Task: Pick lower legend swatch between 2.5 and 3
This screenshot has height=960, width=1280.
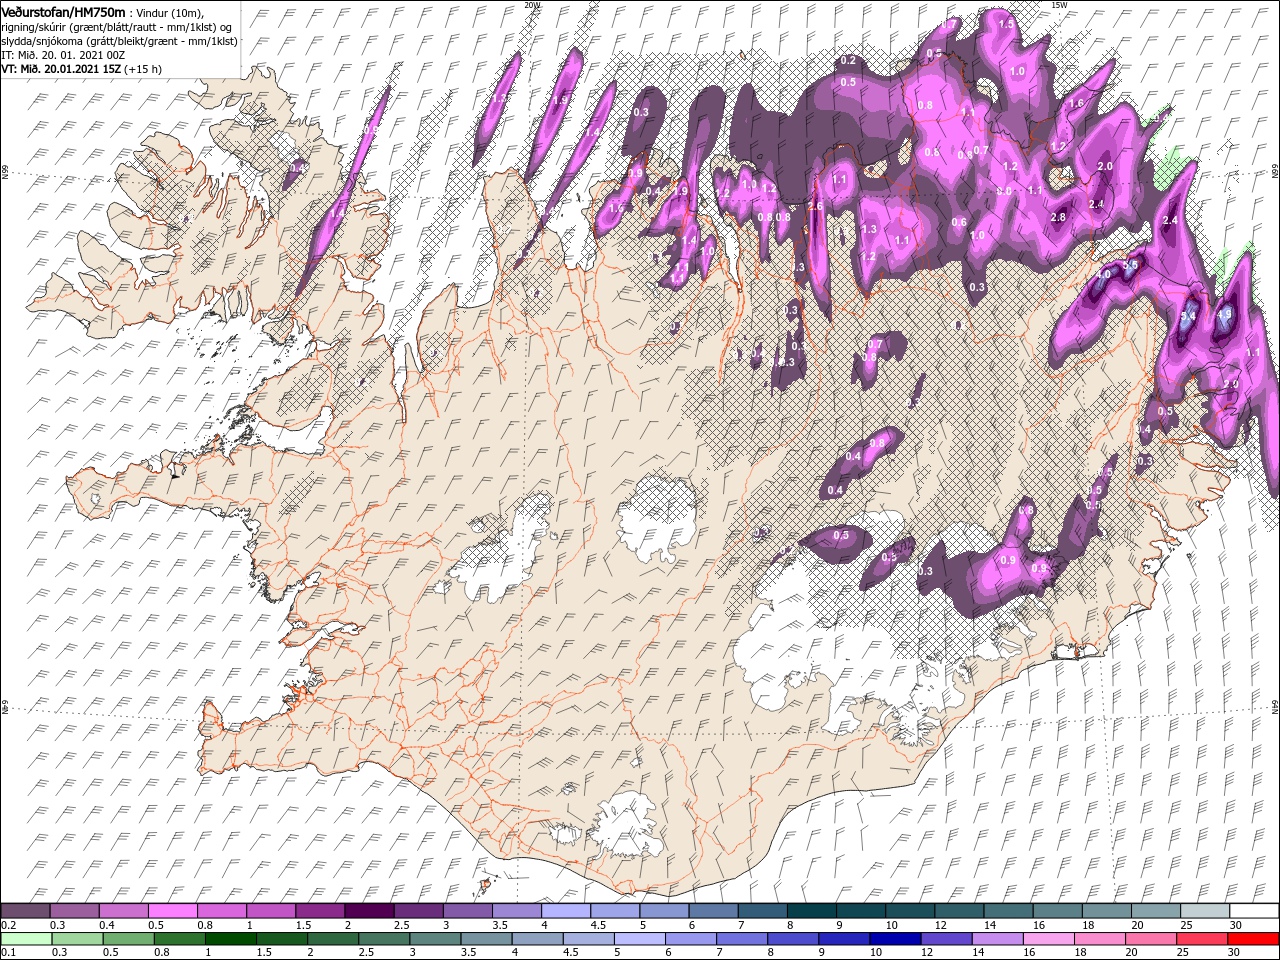Action: coord(384,938)
